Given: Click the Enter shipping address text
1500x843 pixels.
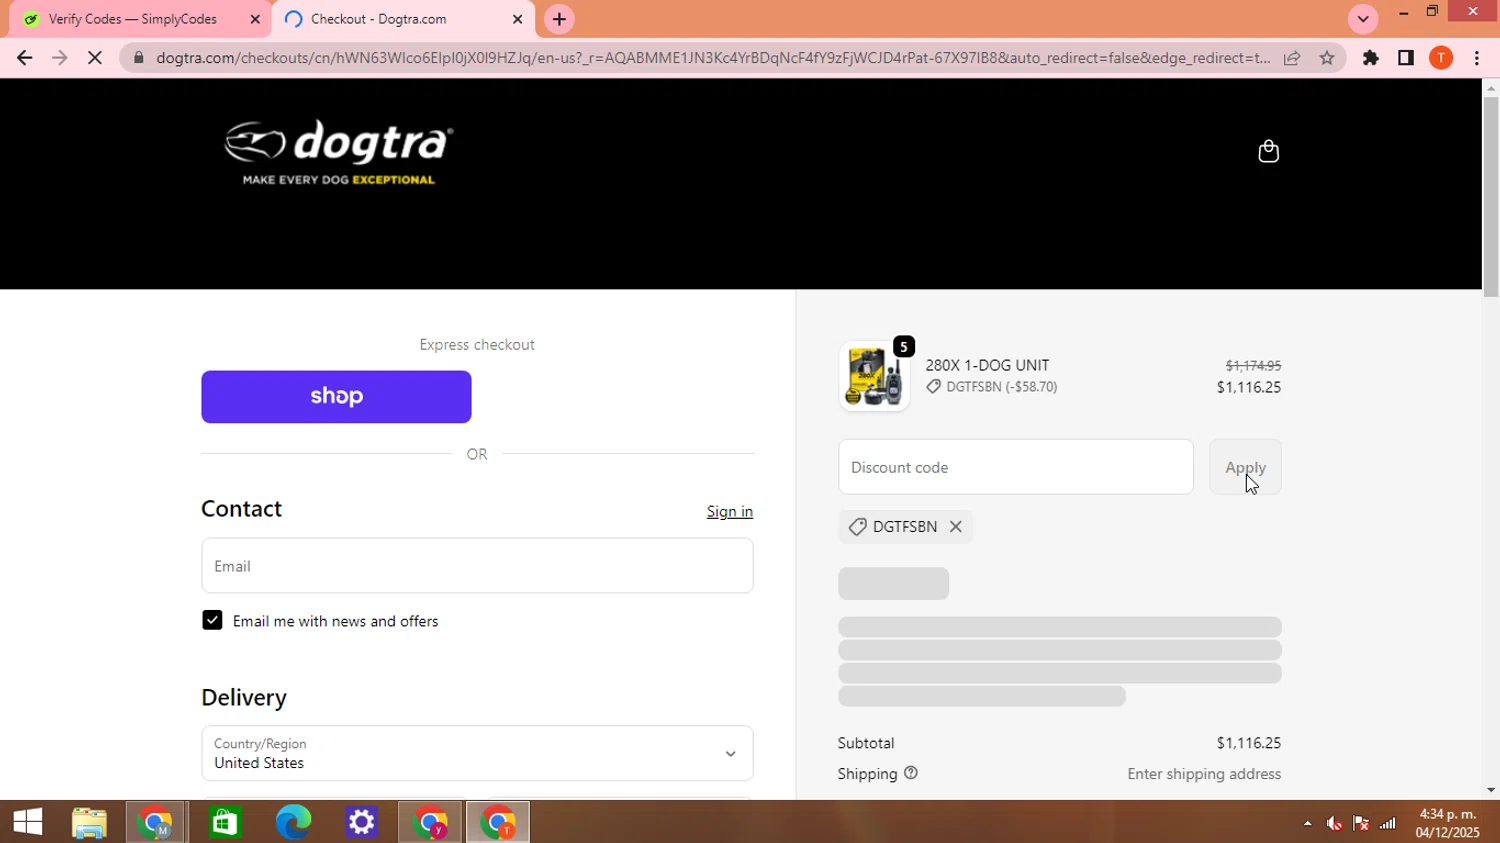Looking at the screenshot, I should [1204, 774].
